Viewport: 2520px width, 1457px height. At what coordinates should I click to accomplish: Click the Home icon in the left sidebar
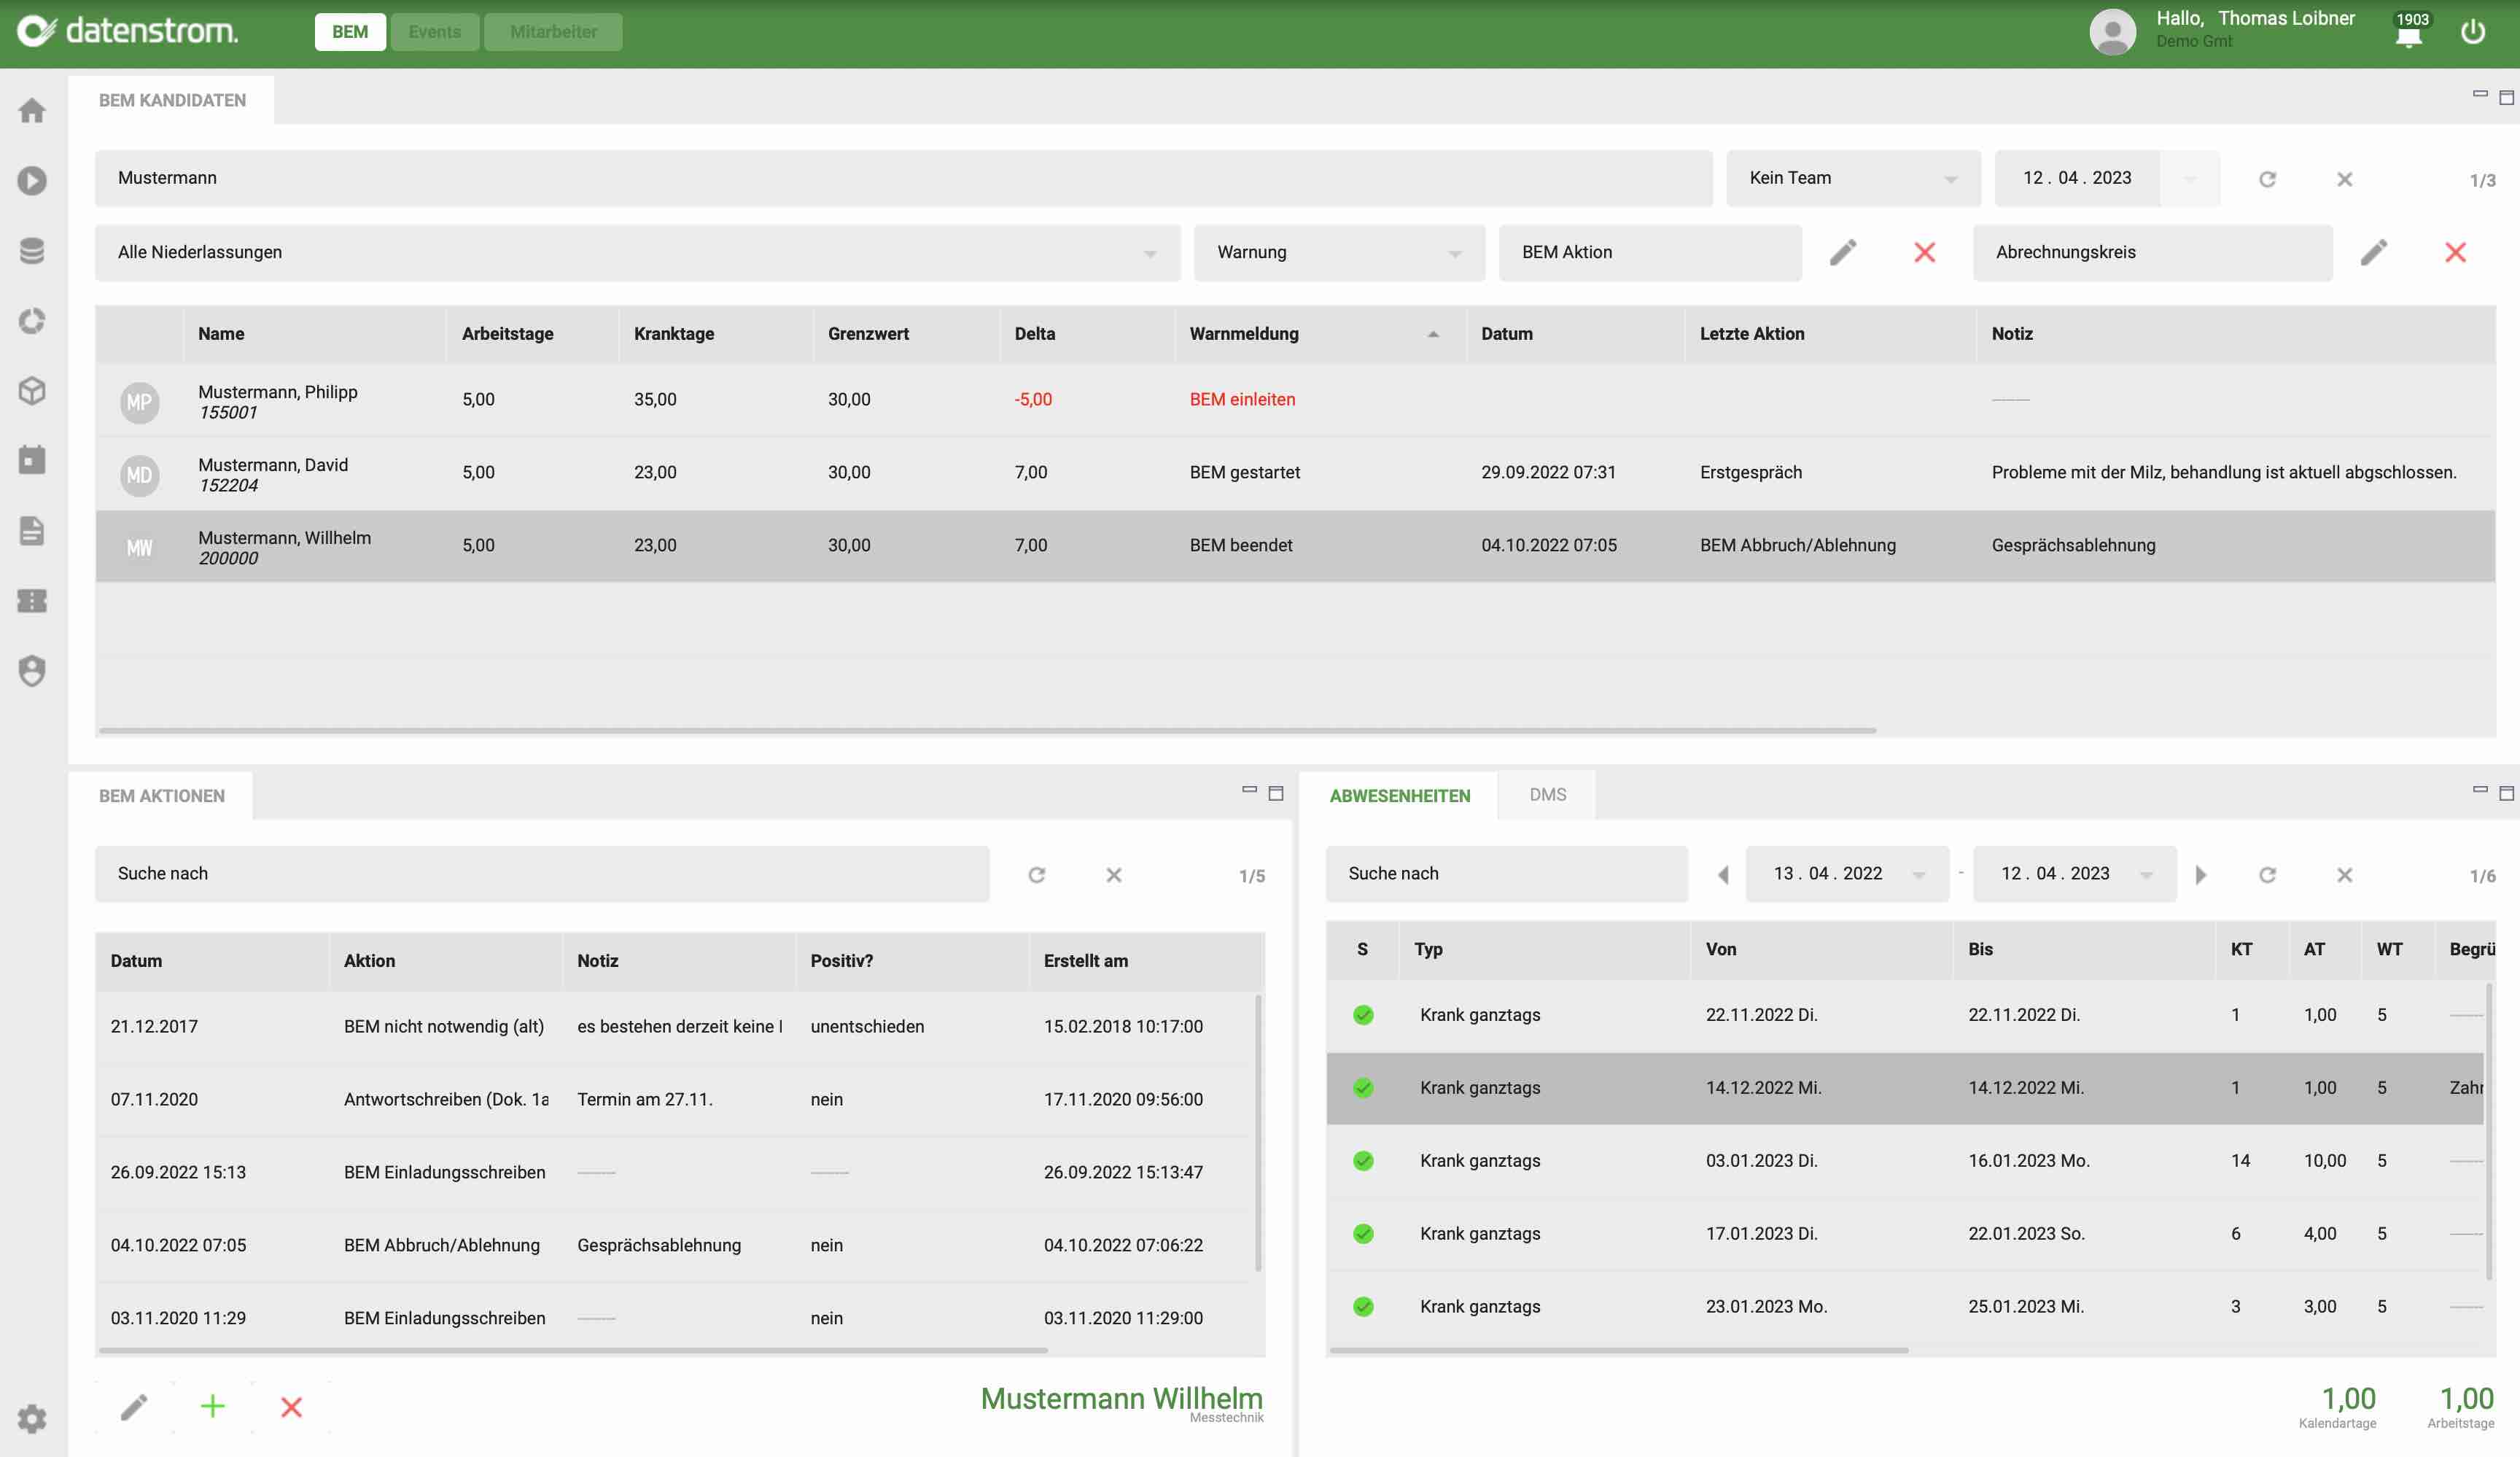tap(33, 110)
